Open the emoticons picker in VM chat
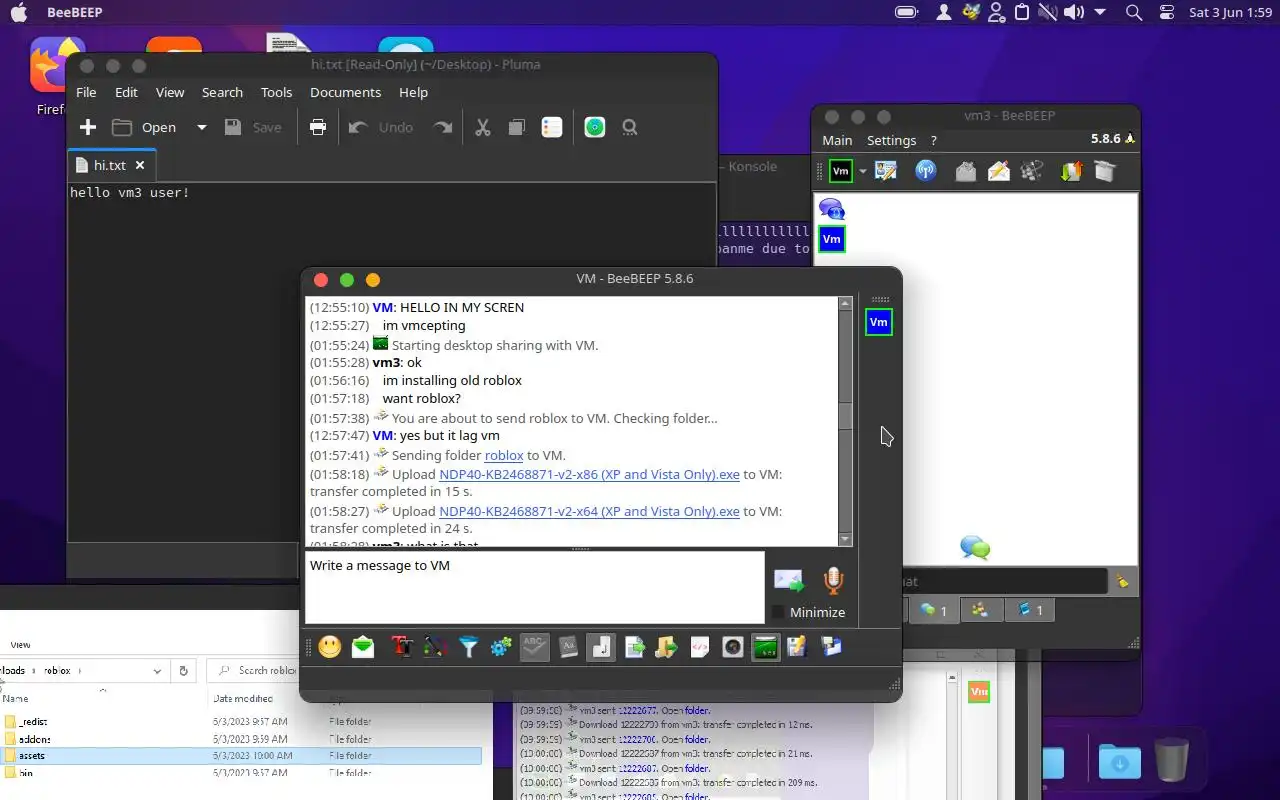1280x800 pixels. (330, 647)
